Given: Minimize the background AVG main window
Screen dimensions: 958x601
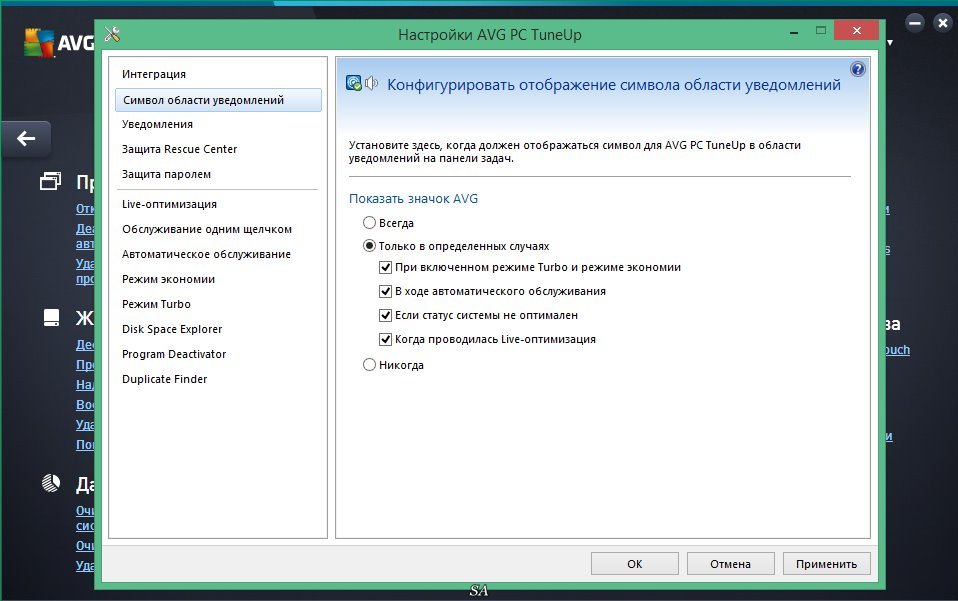Looking at the screenshot, I should coord(915,23).
